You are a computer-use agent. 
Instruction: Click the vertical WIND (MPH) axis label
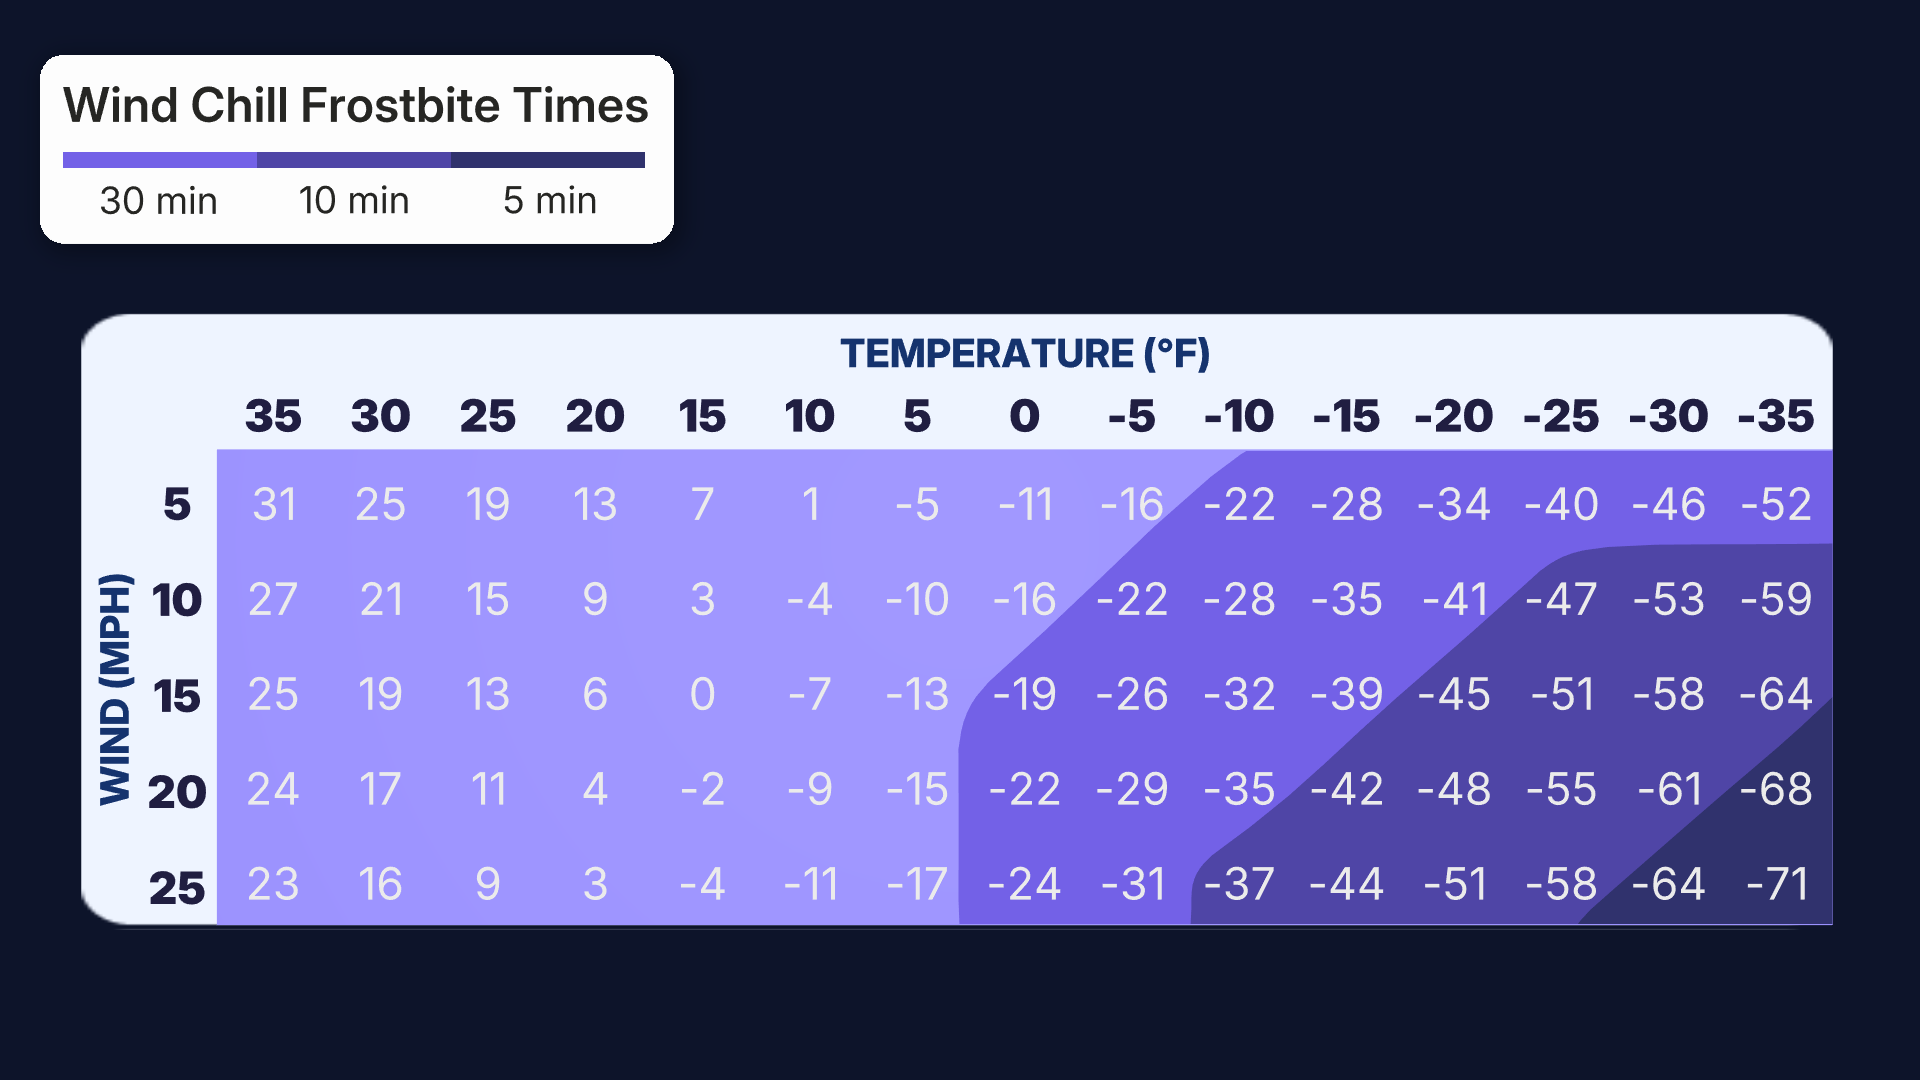tap(115, 689)
